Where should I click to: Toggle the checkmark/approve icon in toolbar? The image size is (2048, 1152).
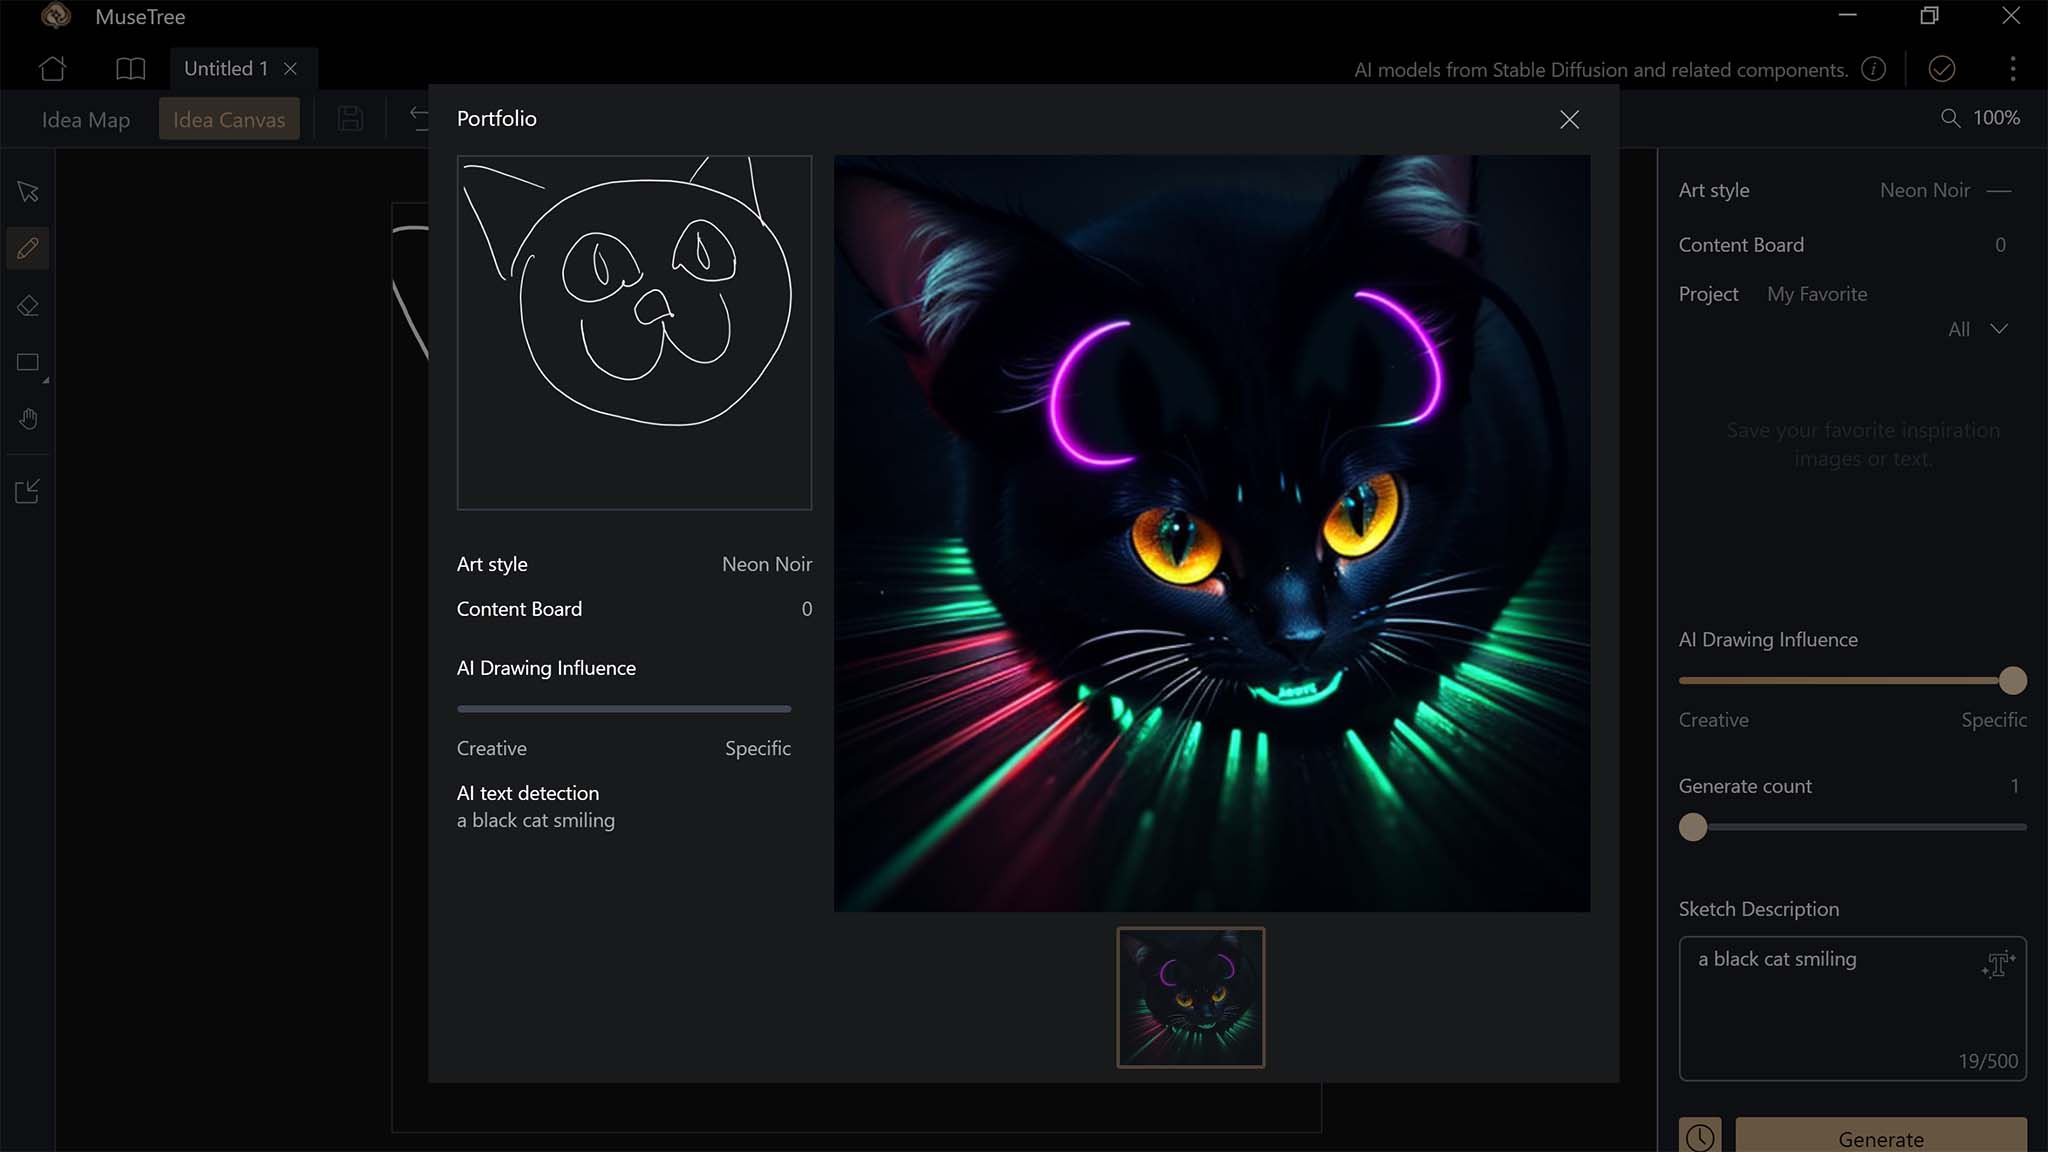click(x=1941, y=68)
